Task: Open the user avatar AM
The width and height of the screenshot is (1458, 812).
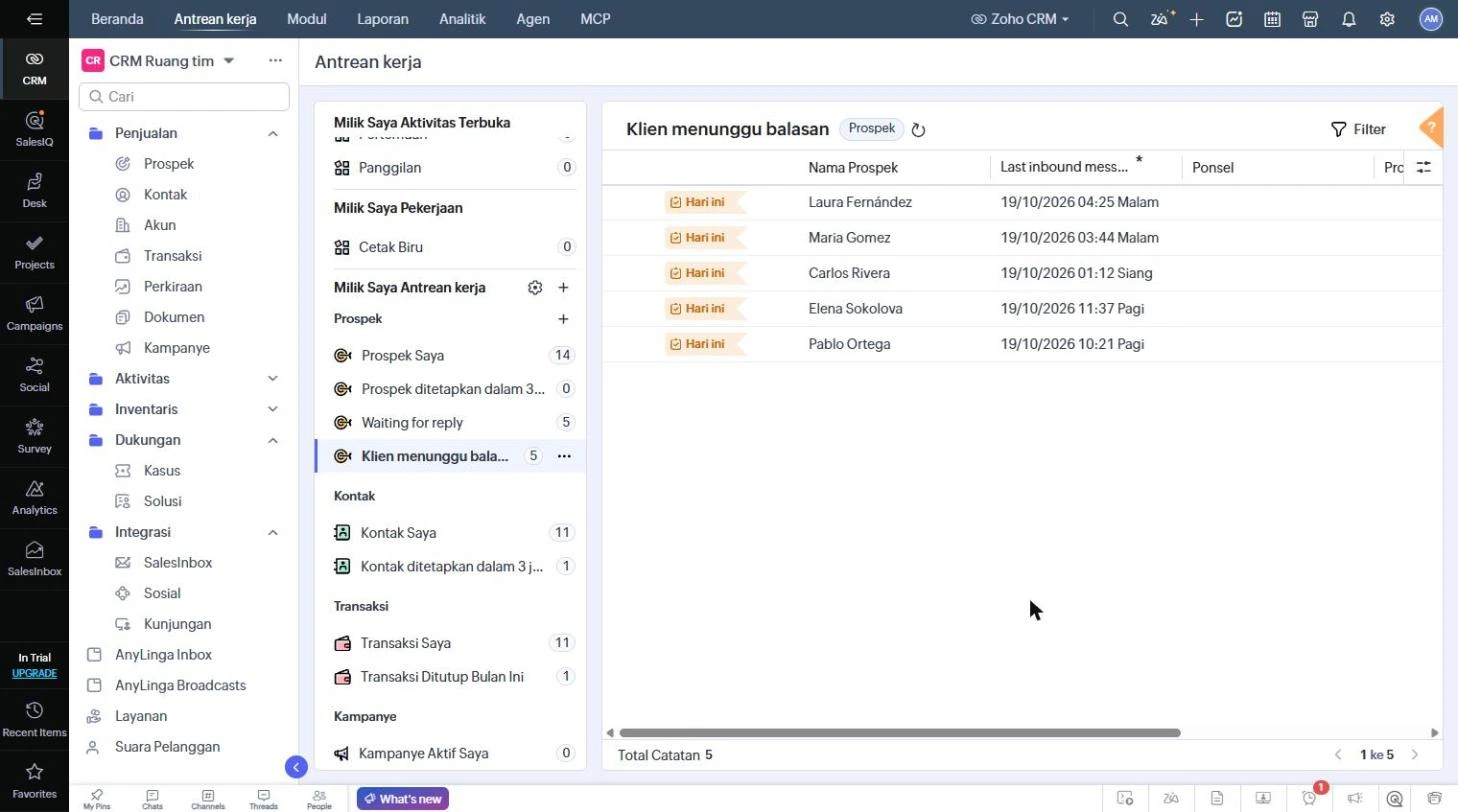Action: [1431, 19]
